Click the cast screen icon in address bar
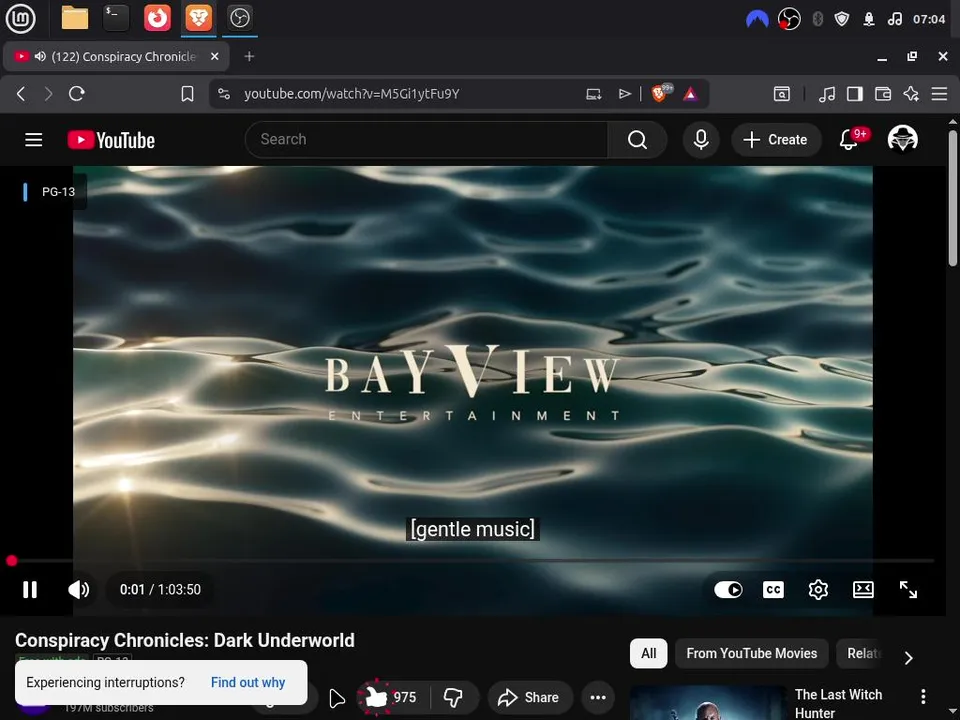The image size is (960, 720). coord(593,94)
